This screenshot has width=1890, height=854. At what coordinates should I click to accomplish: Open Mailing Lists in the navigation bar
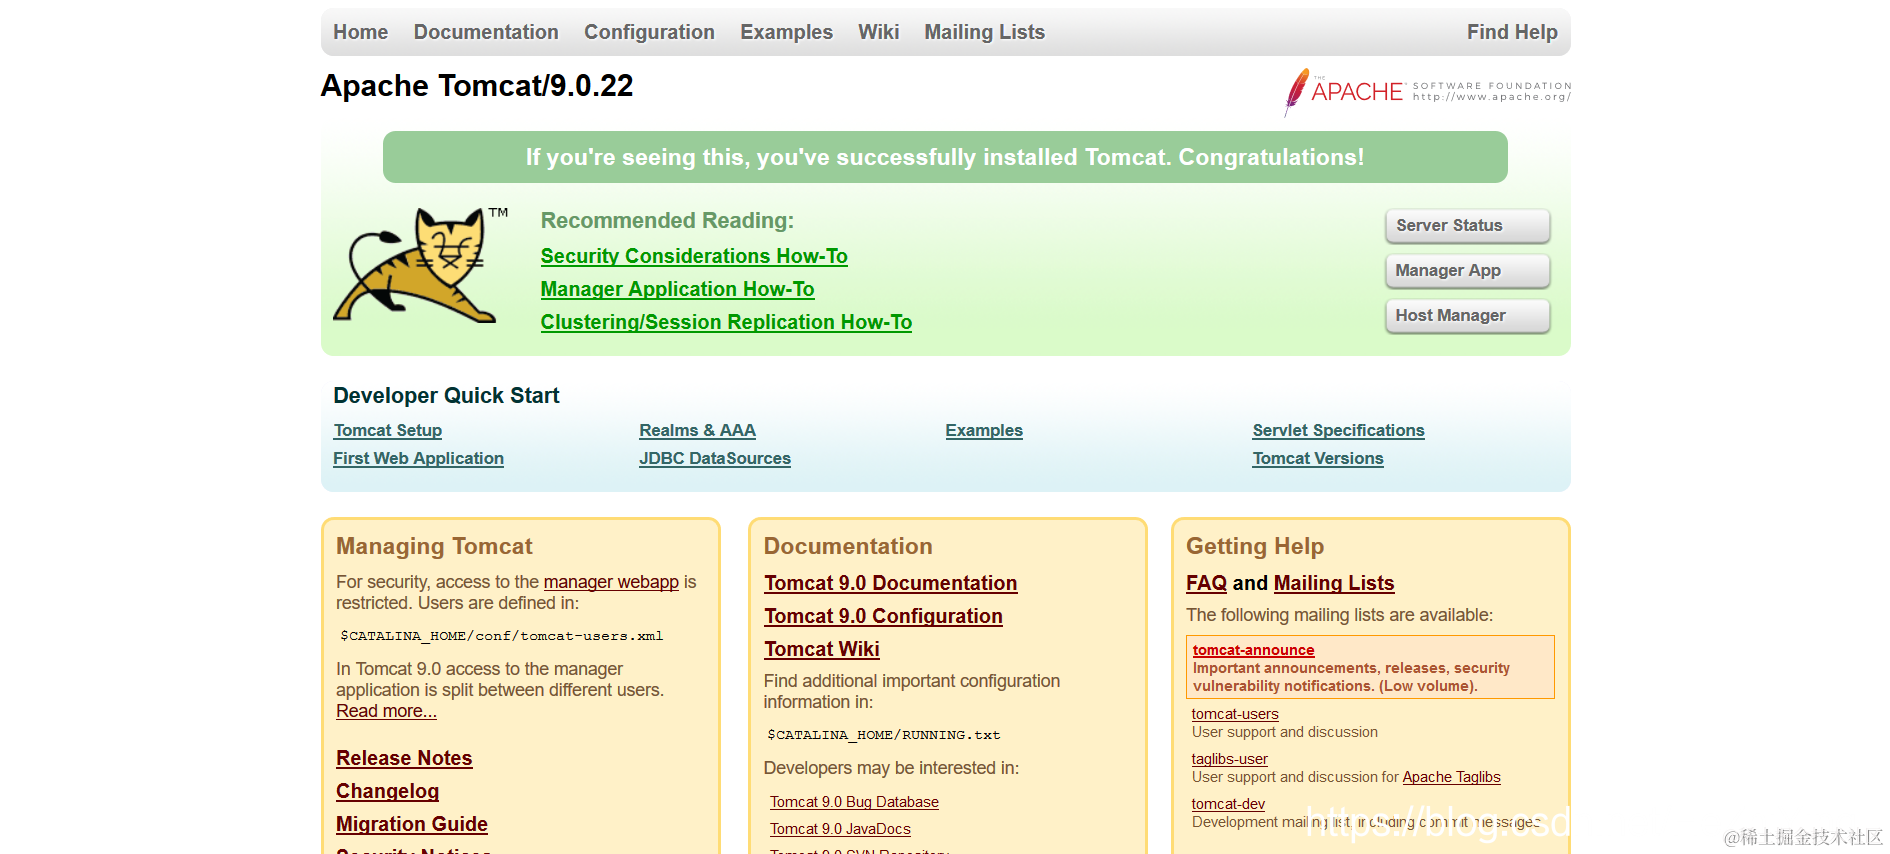[984, 32]
